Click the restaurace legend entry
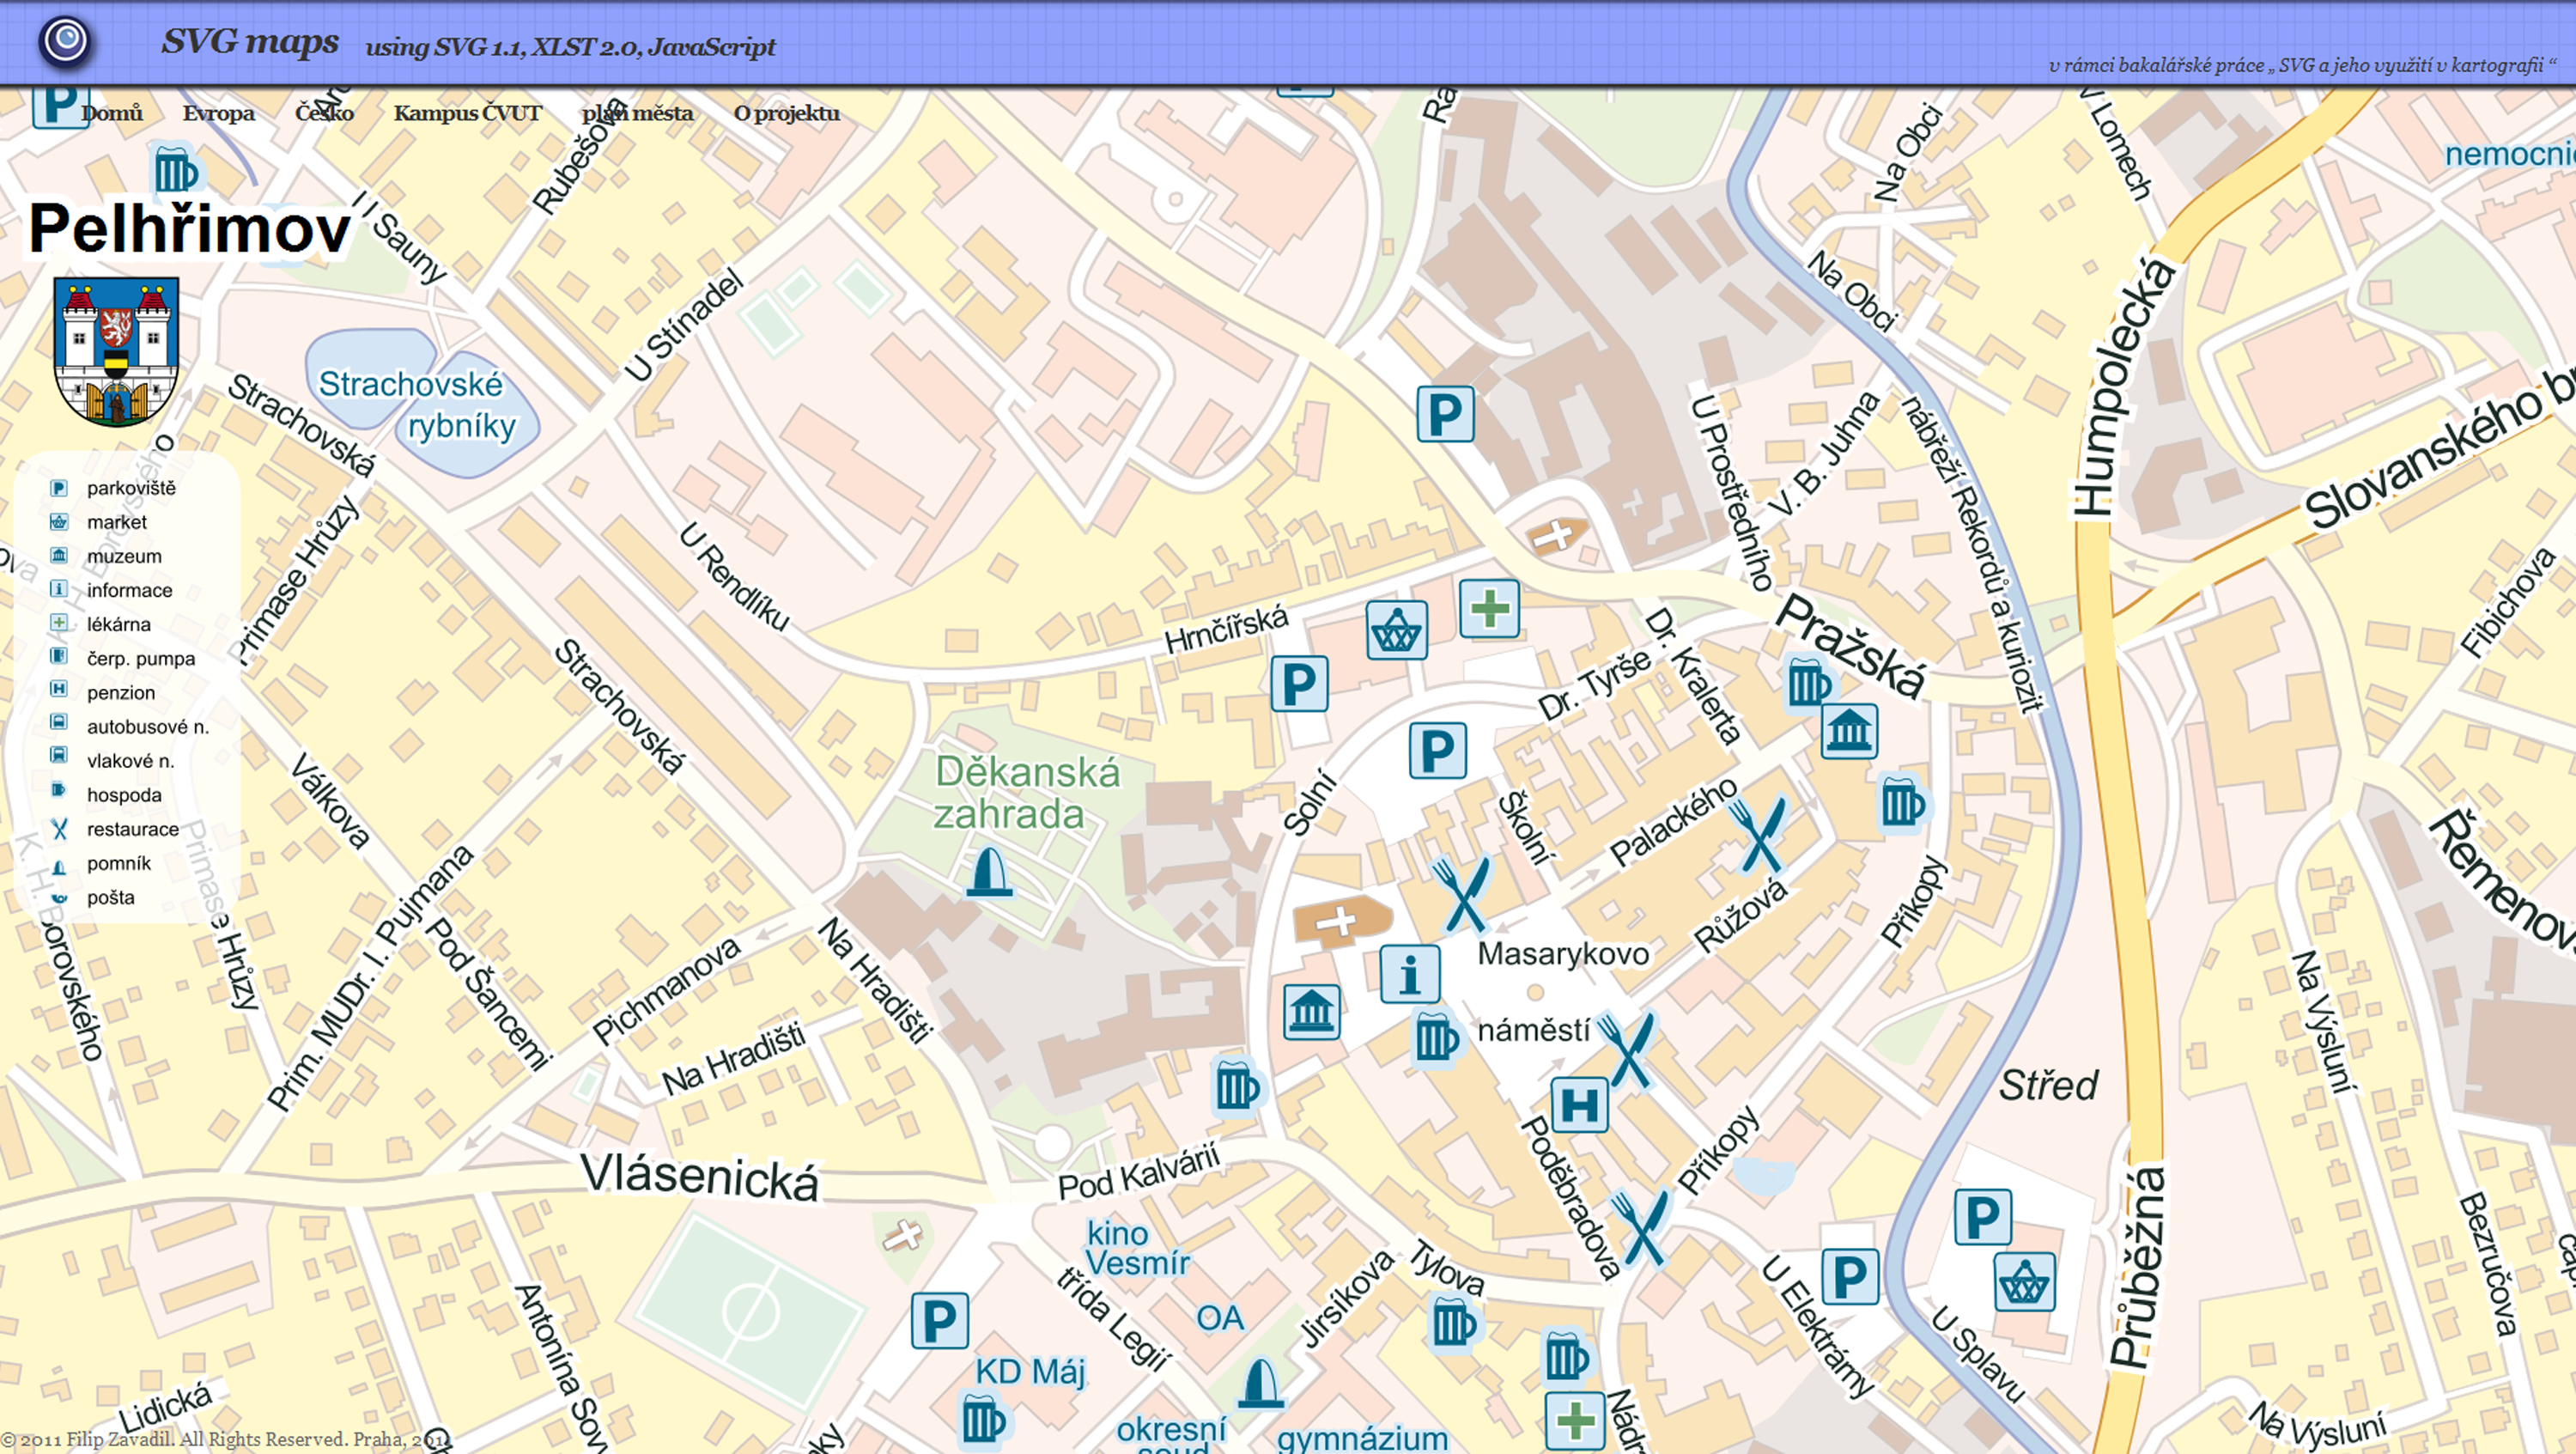The width and height of the screenshot is (2576, 1454). (115, 829)
